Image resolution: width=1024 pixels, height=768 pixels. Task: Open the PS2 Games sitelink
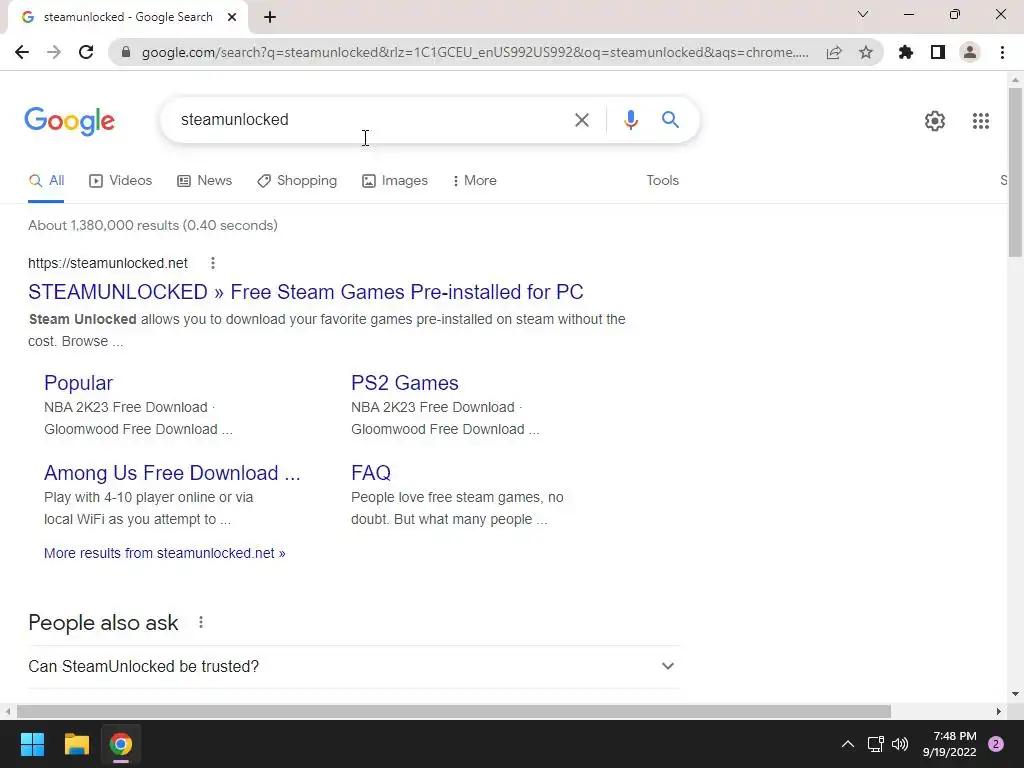coord(405,383)
